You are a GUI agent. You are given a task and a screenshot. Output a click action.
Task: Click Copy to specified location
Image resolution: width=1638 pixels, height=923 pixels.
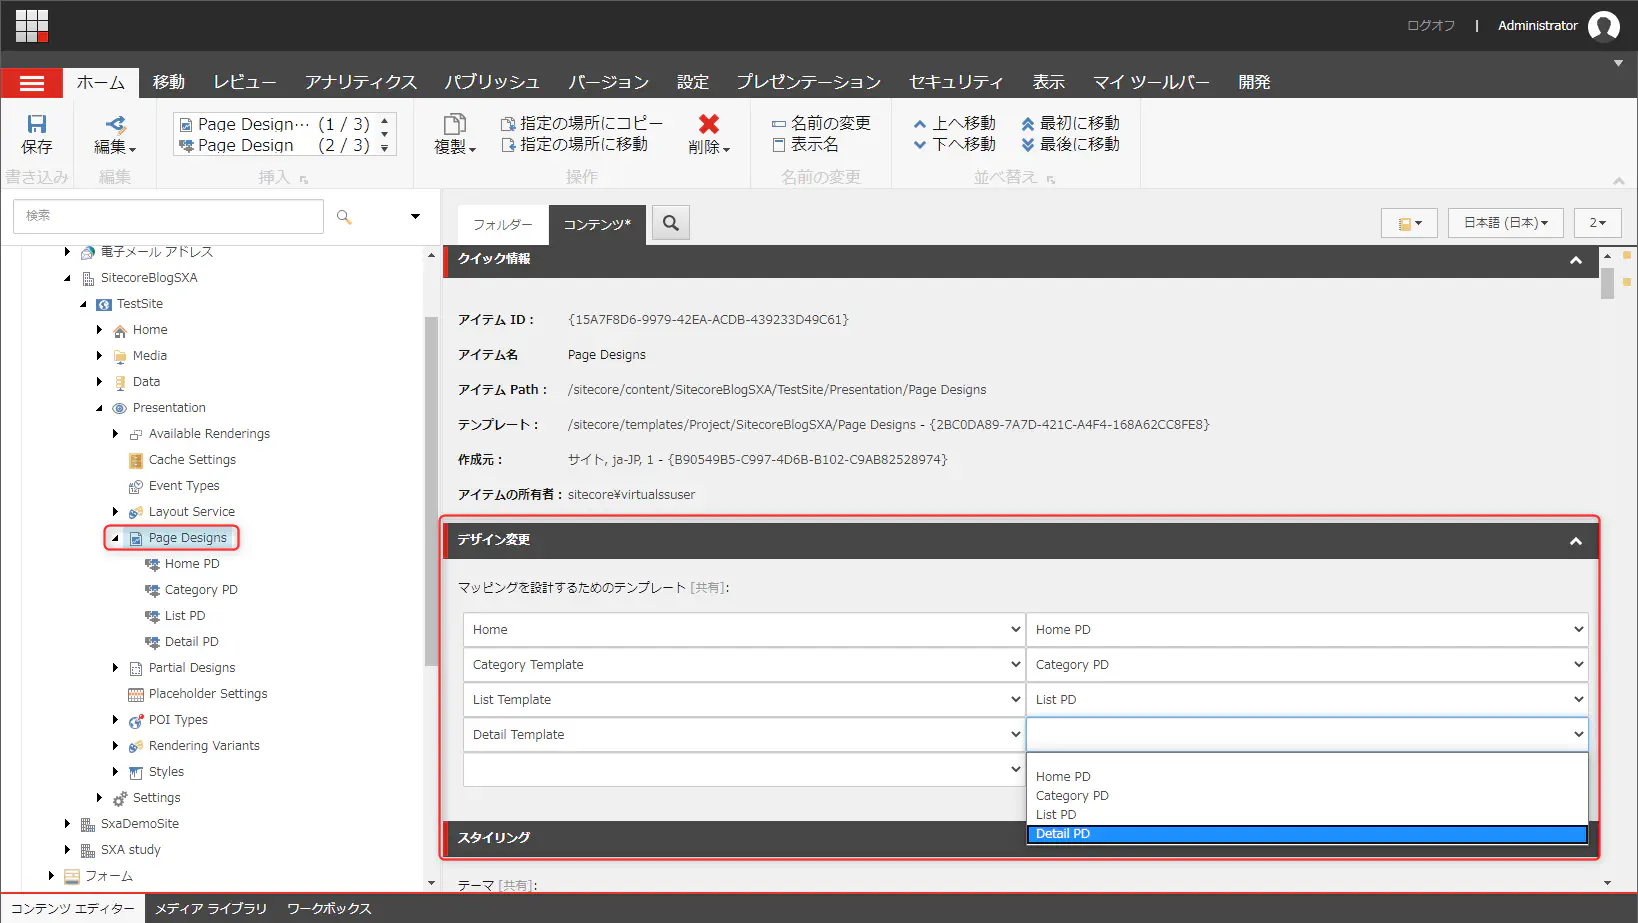point(582,123)
